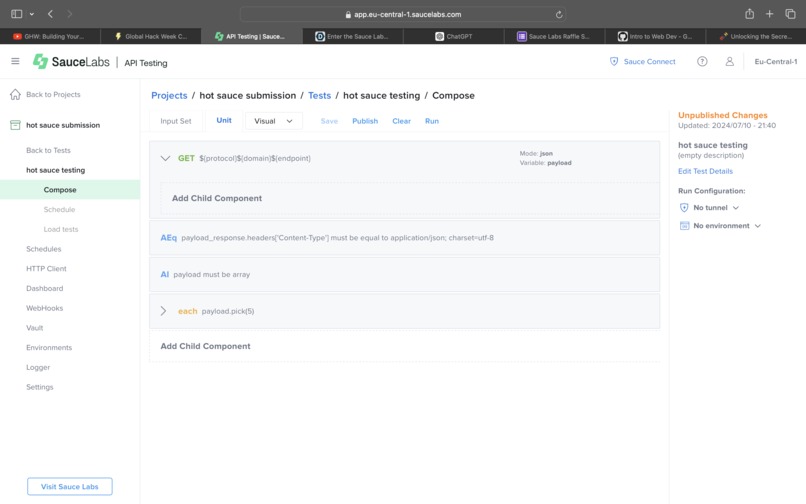Viewport: 806px width, 504px height.
Task: Click the home icon beside Back to Projects
Action: [15, 94]
